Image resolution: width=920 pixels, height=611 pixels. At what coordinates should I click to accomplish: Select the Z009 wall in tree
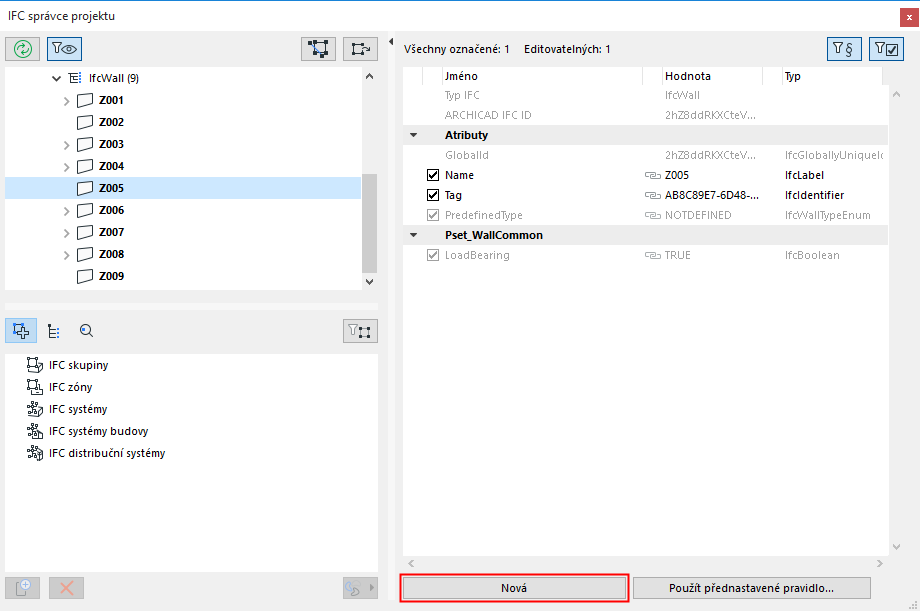[183, 276]
